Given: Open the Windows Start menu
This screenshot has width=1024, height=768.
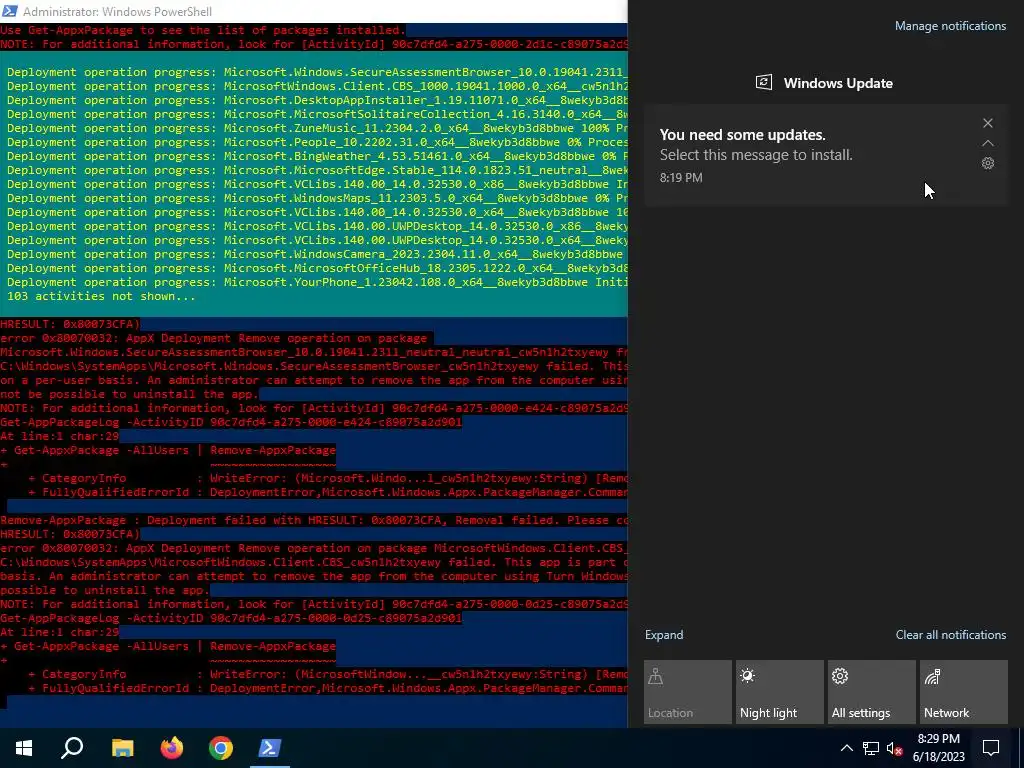Looking at the screenshot, I should [x=24, y=748].
